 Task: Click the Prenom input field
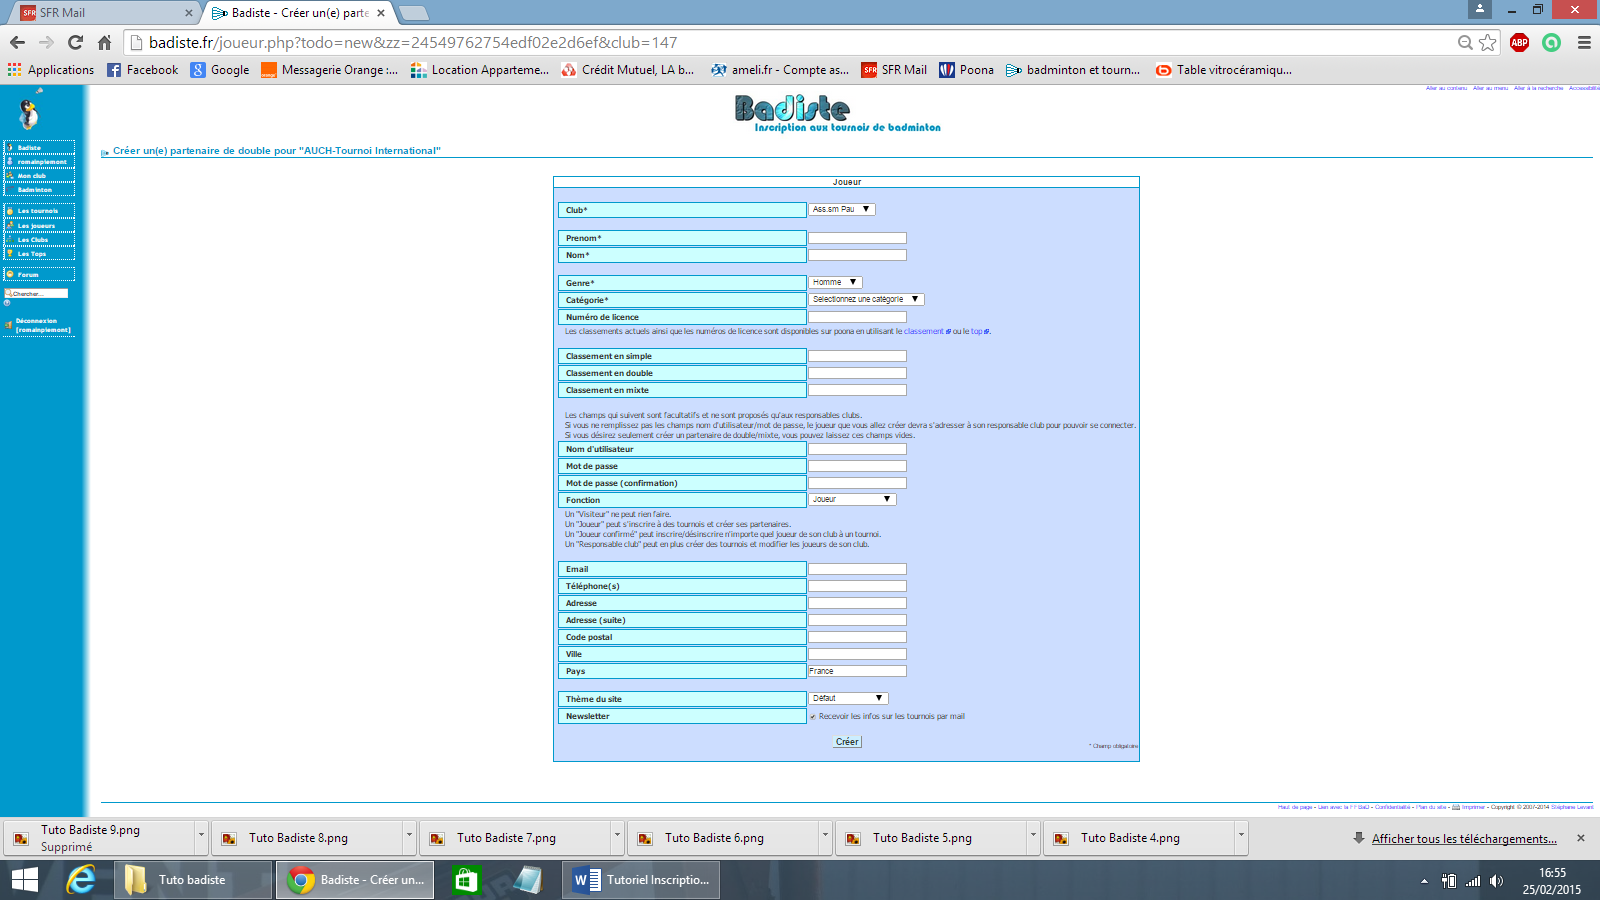click(x=857, y=238)
